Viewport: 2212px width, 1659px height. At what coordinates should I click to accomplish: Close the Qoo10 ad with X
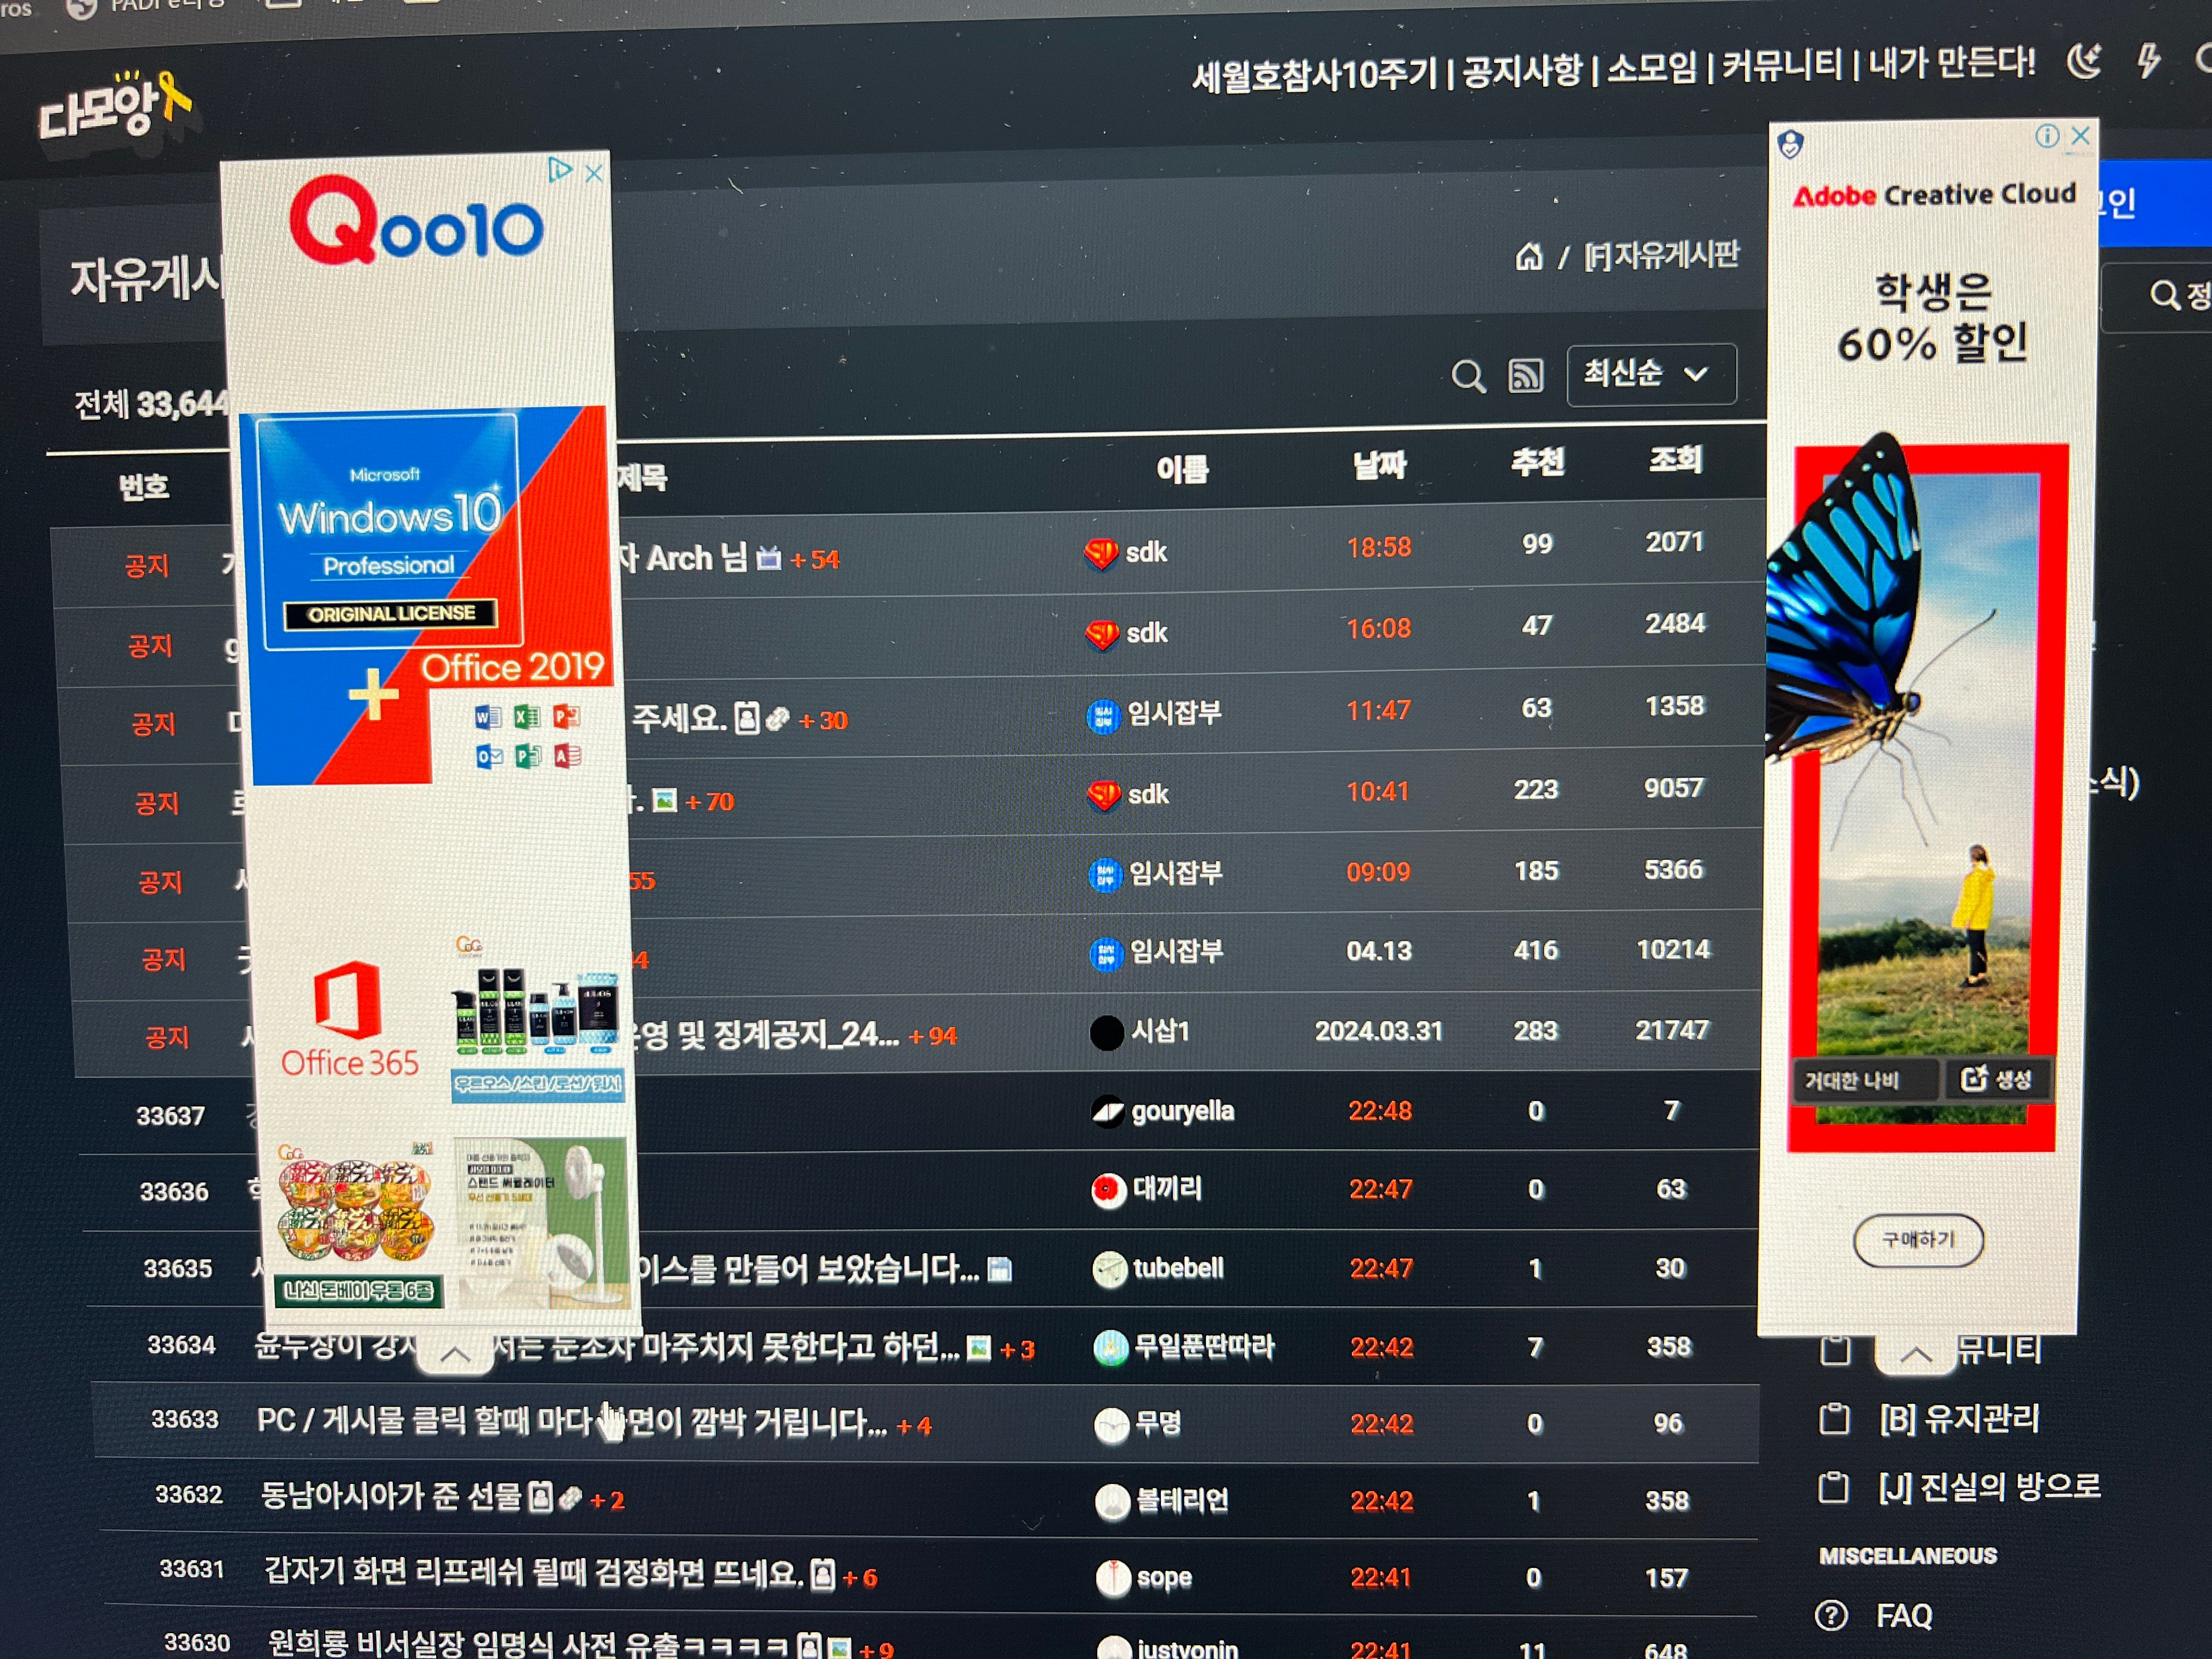(x=594, y=174)
